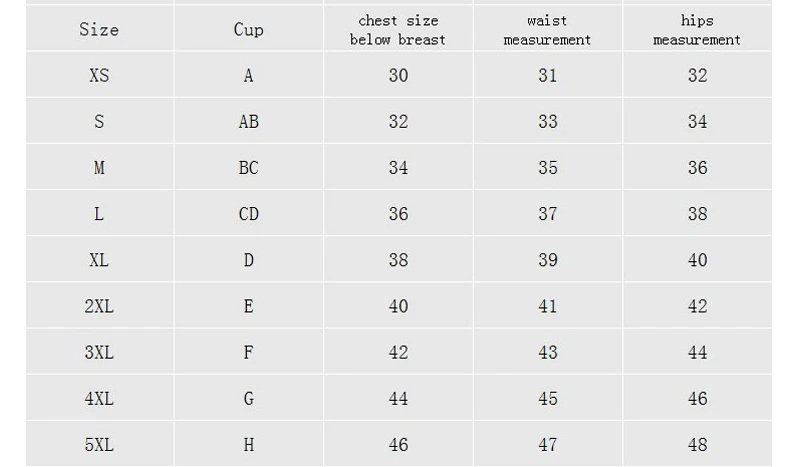Click waist value 31 in XS row
Viewport: 800px width, 467px height.
[x=547, y=76]
